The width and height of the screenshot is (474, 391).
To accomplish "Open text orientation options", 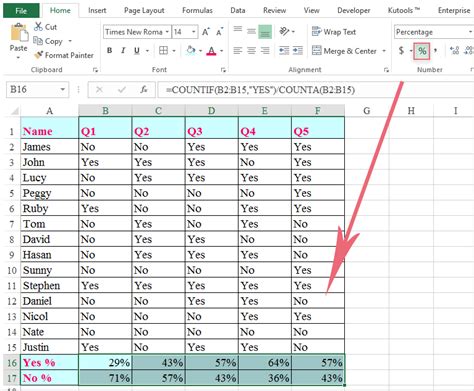I will [x=284, y=32].
